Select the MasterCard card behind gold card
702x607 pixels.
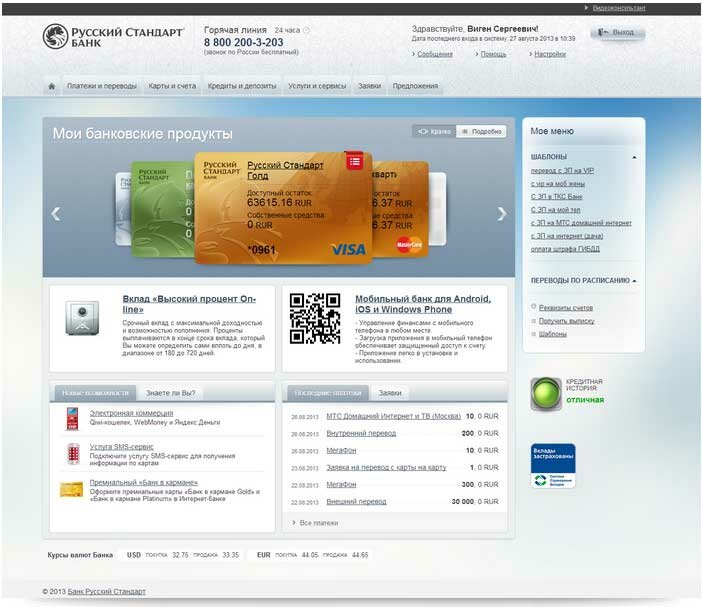tap(400, 209)
